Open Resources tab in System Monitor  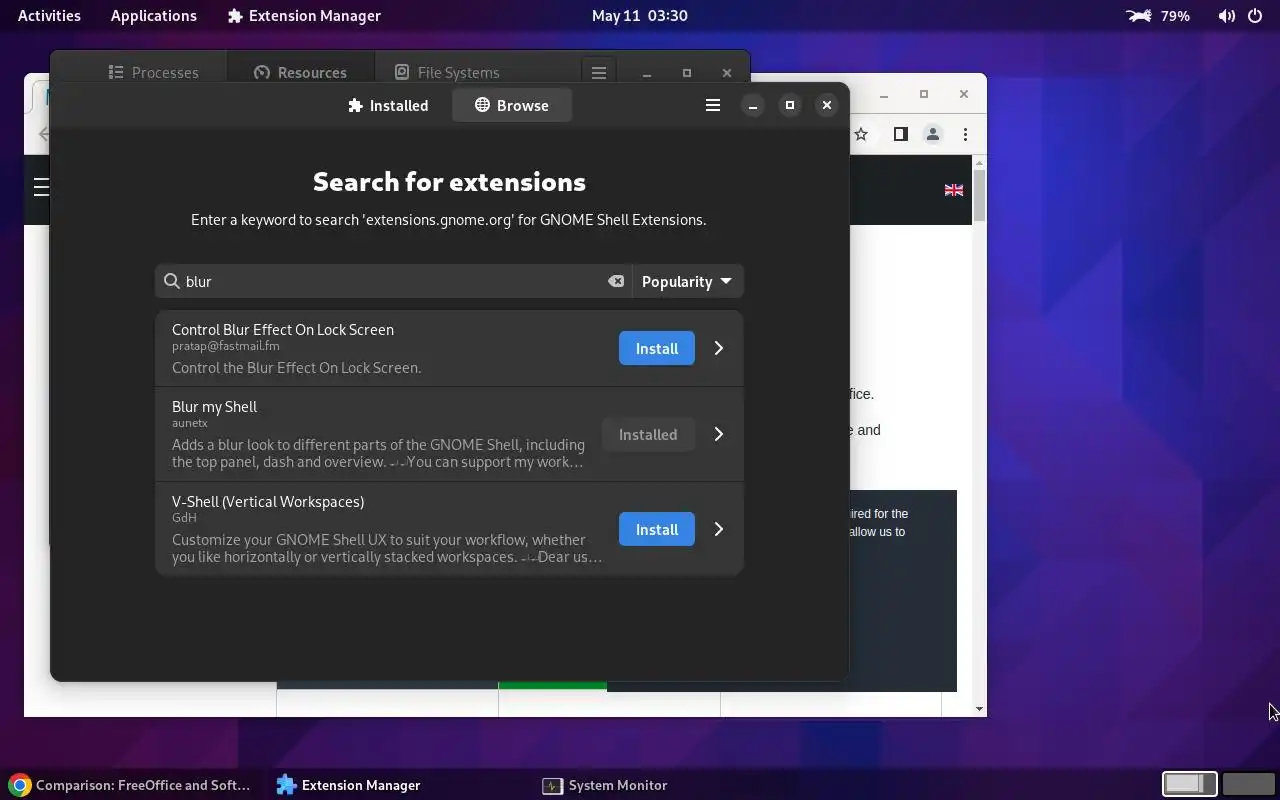tap(300, 72)
